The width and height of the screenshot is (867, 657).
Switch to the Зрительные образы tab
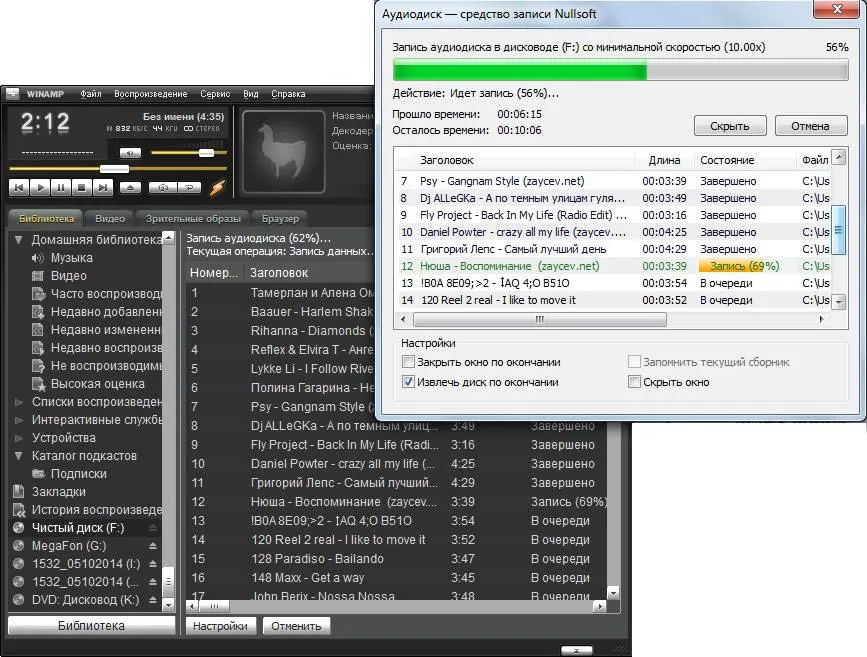tap(193, 218)
